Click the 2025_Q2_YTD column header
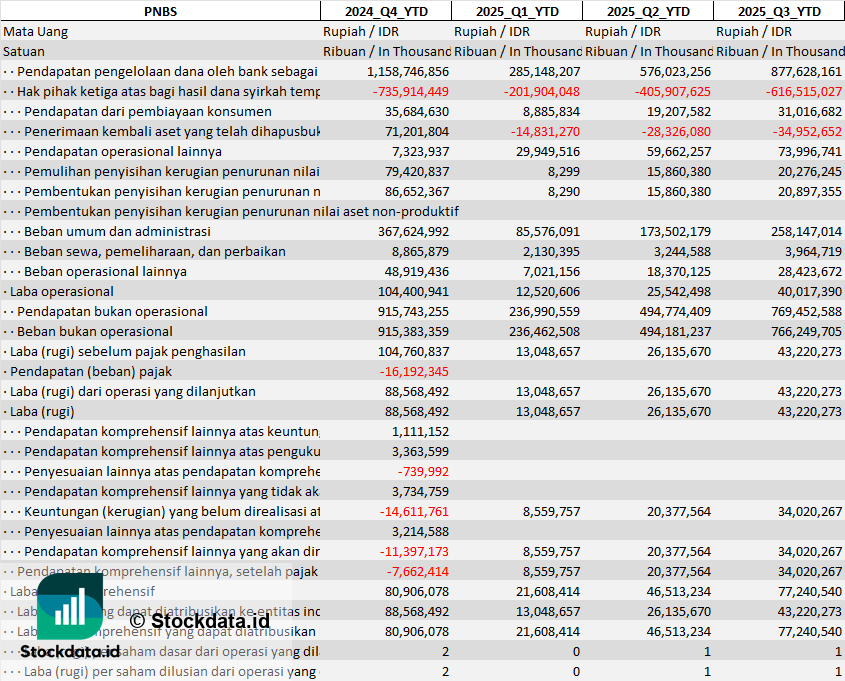Image resolution: width=845 pixels, height=681 pixels. coord(647,11)
